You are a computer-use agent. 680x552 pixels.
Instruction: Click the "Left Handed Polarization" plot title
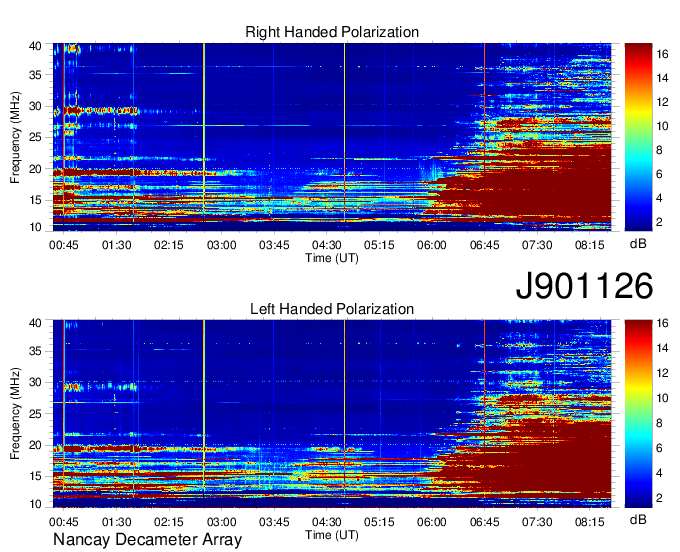332,309
